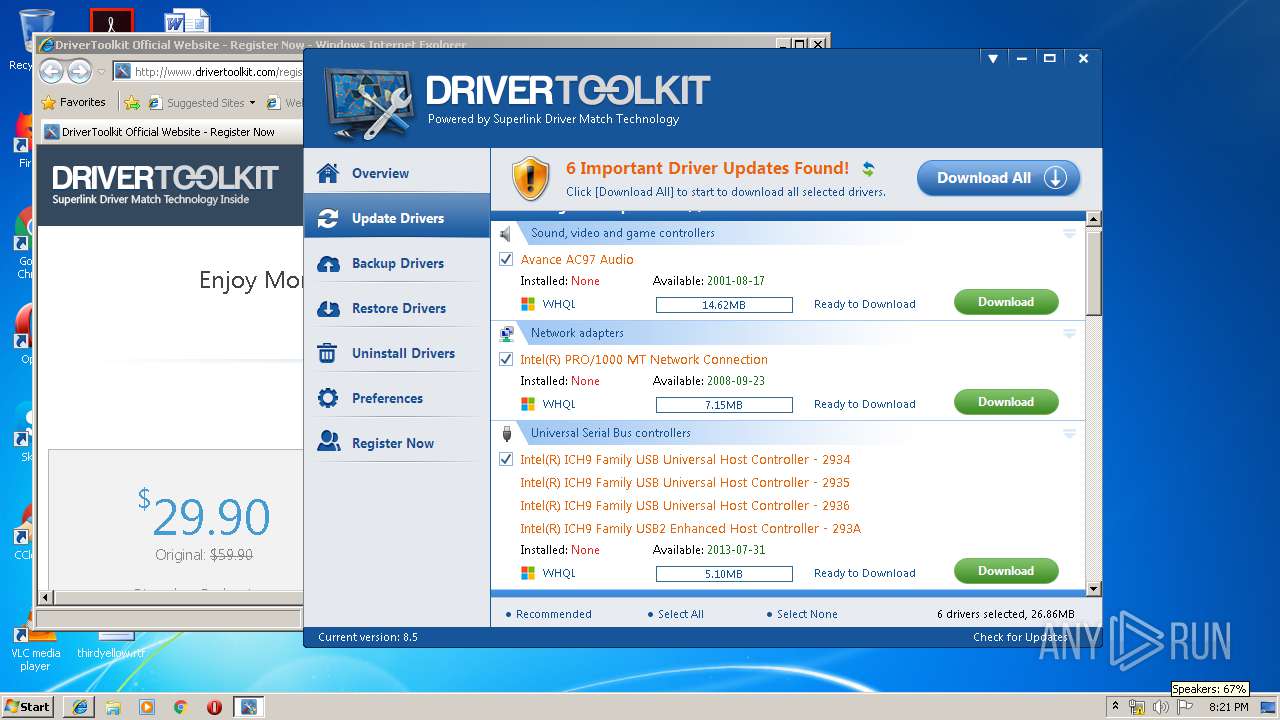The height and width of the screenshot is (720, 1280).
Task: Uncheck Intel ICH9 USB Host Controller 2934
Action: (506, 459)
